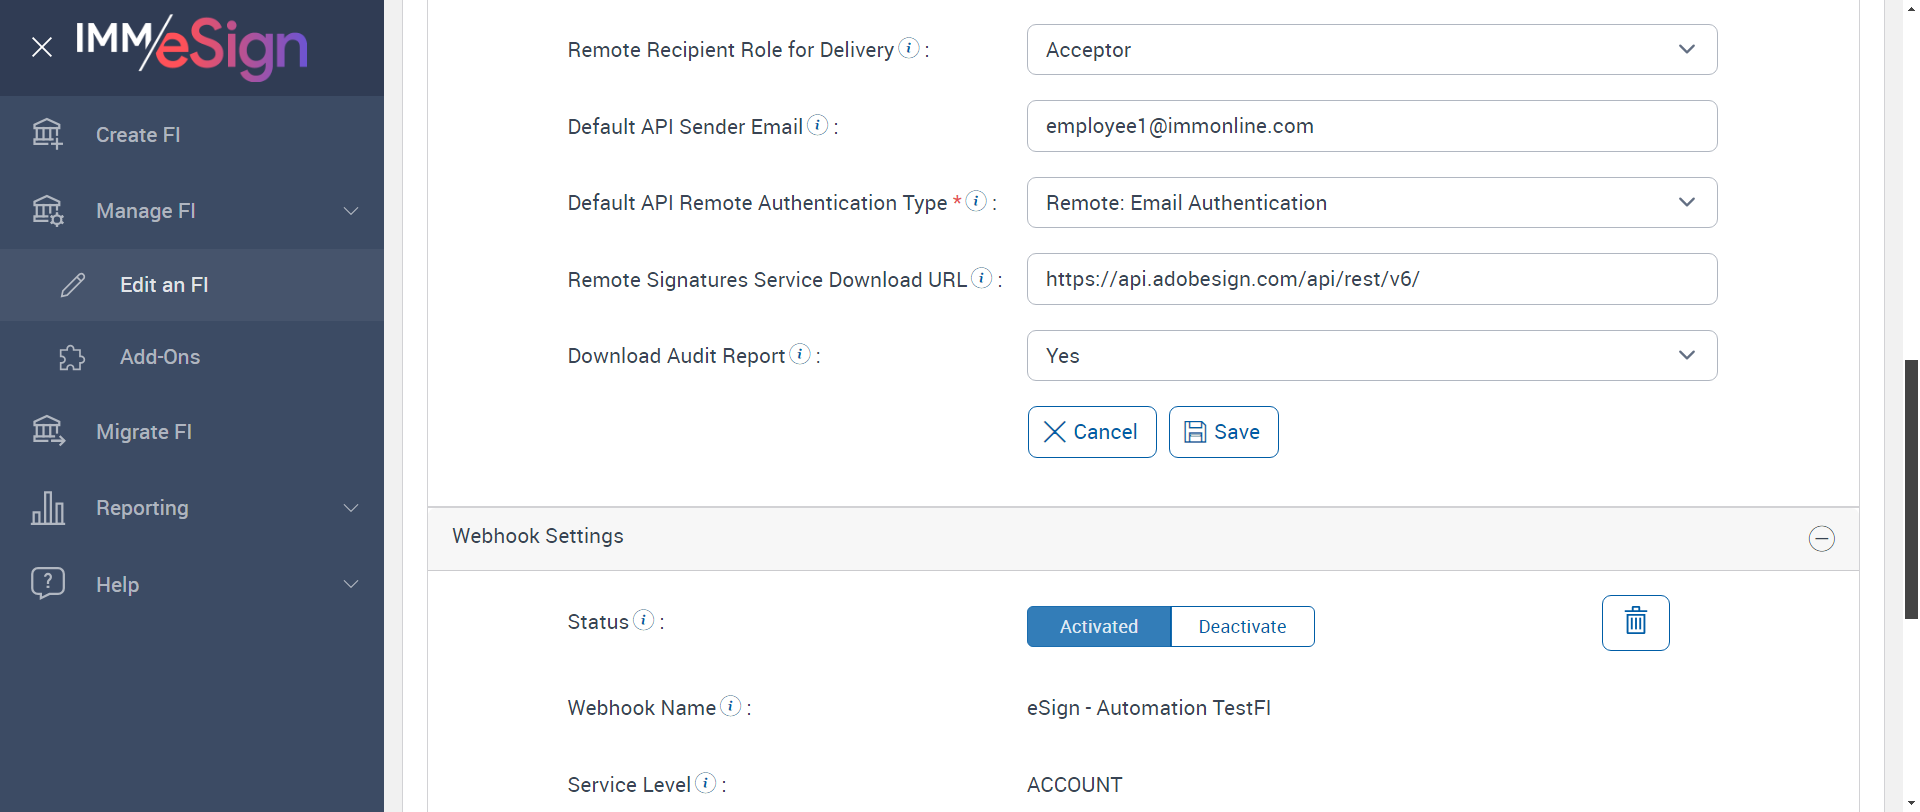The width and height of the screenshot is (1920, 812).
Task: Show info for Default API Sender Email
Action: click(x=818, y=125)
